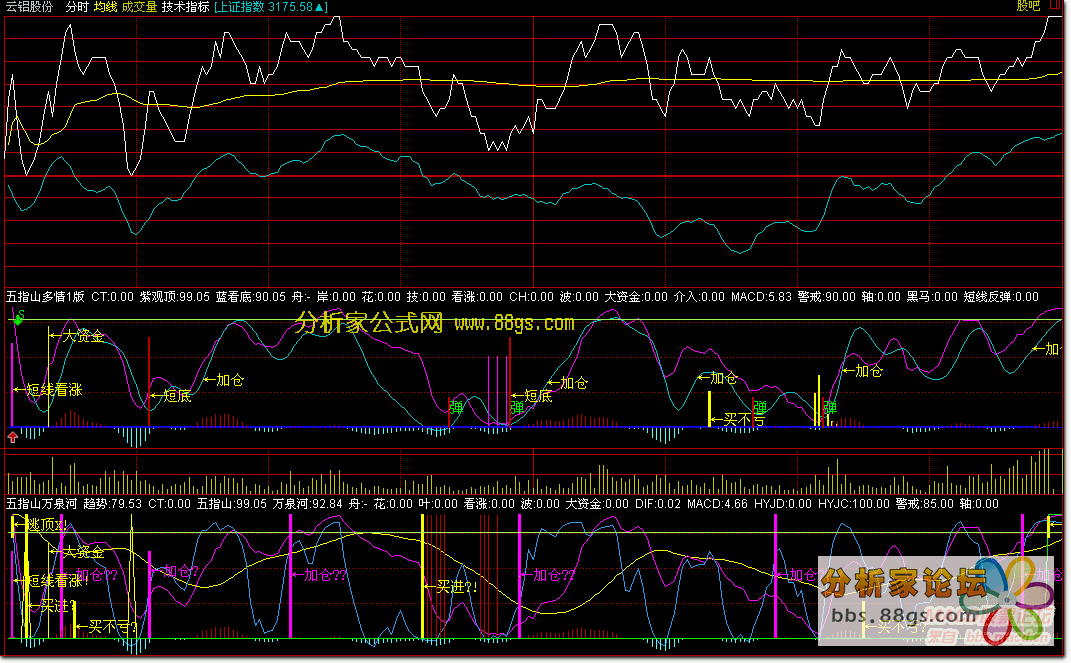Click the 买进?! marker in 万泉河 panel
1071x663 pixels.
[x=451, y=587]
